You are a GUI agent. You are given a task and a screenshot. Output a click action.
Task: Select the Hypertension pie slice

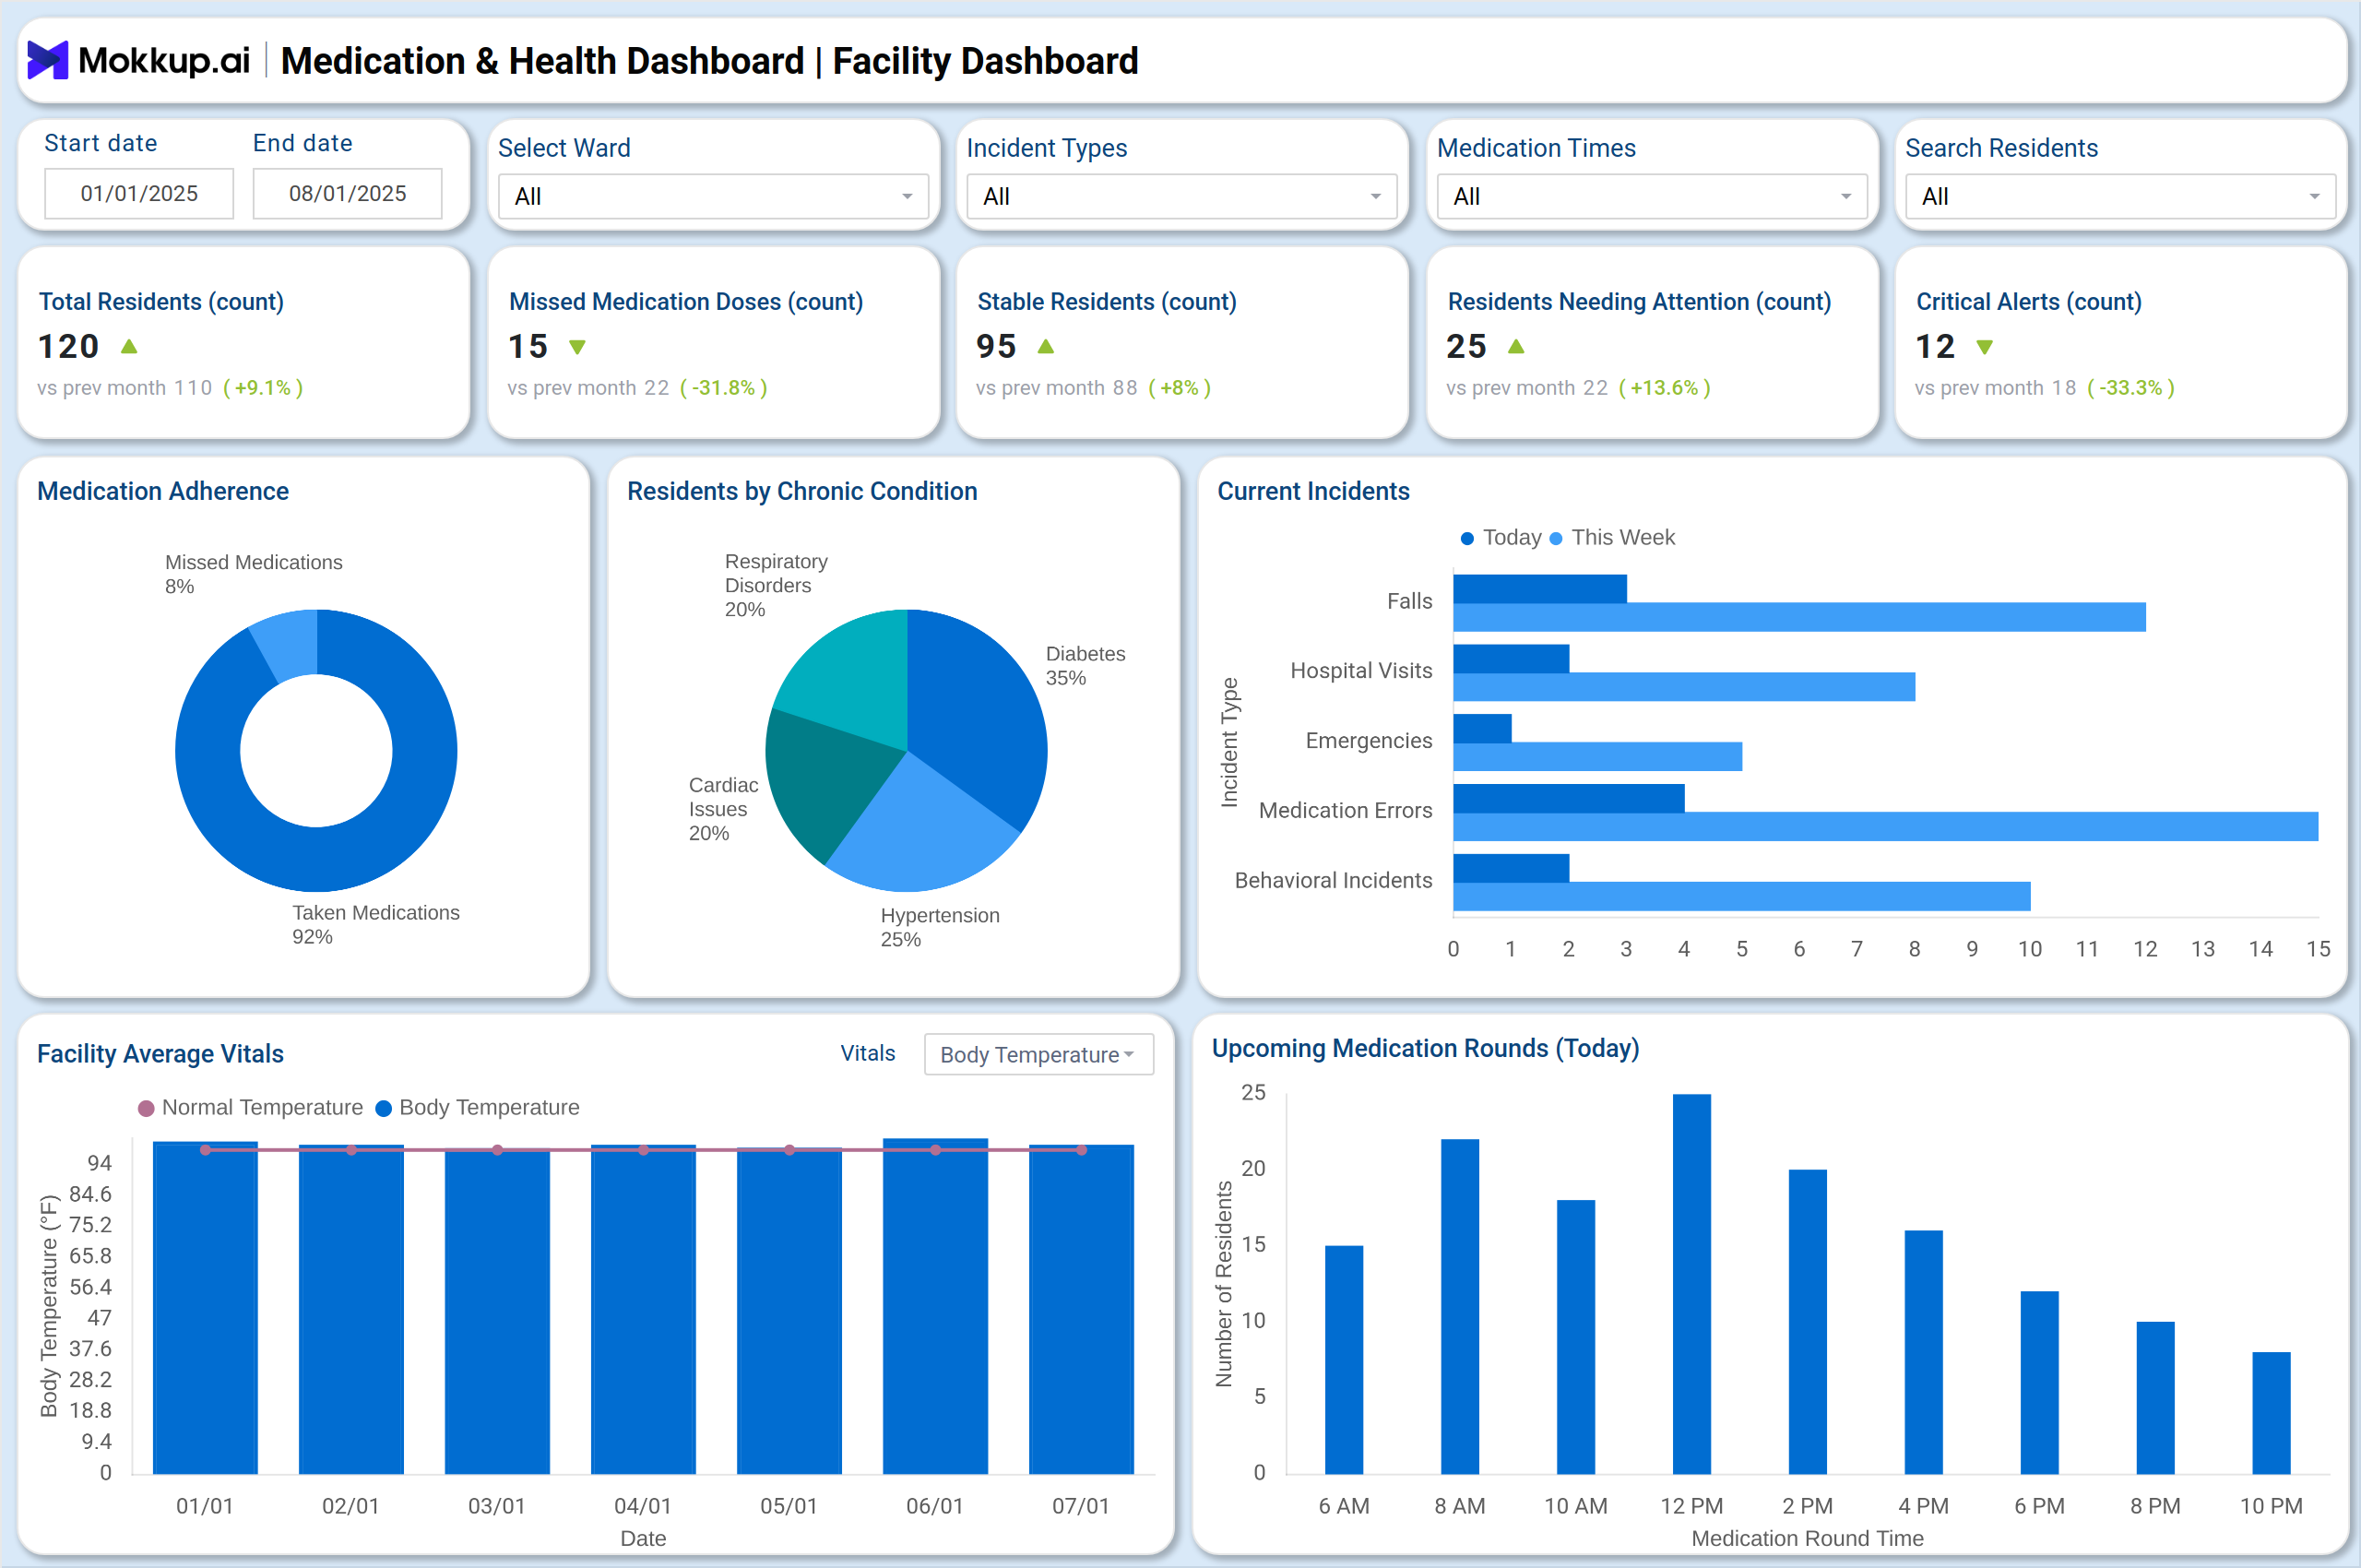920,835
